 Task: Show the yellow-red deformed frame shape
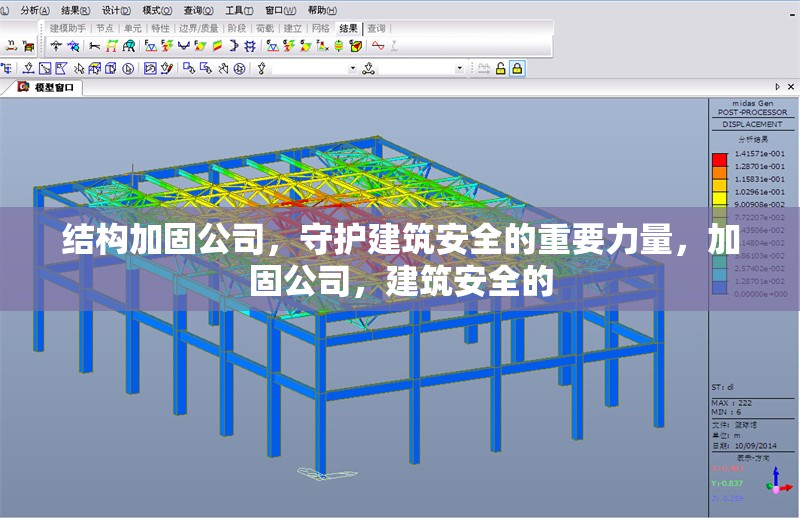coord(111,46)
